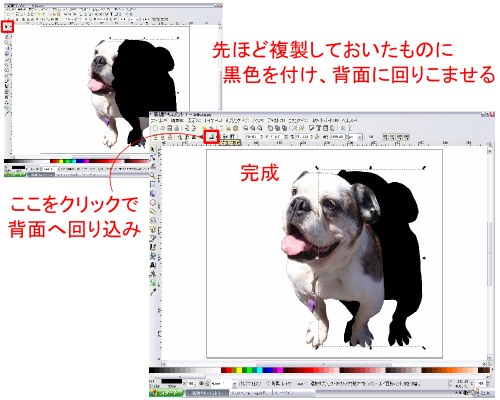Viewport: 500px width, 400px height.
Task: Open the File menu in front window
Action: (159, 121)
